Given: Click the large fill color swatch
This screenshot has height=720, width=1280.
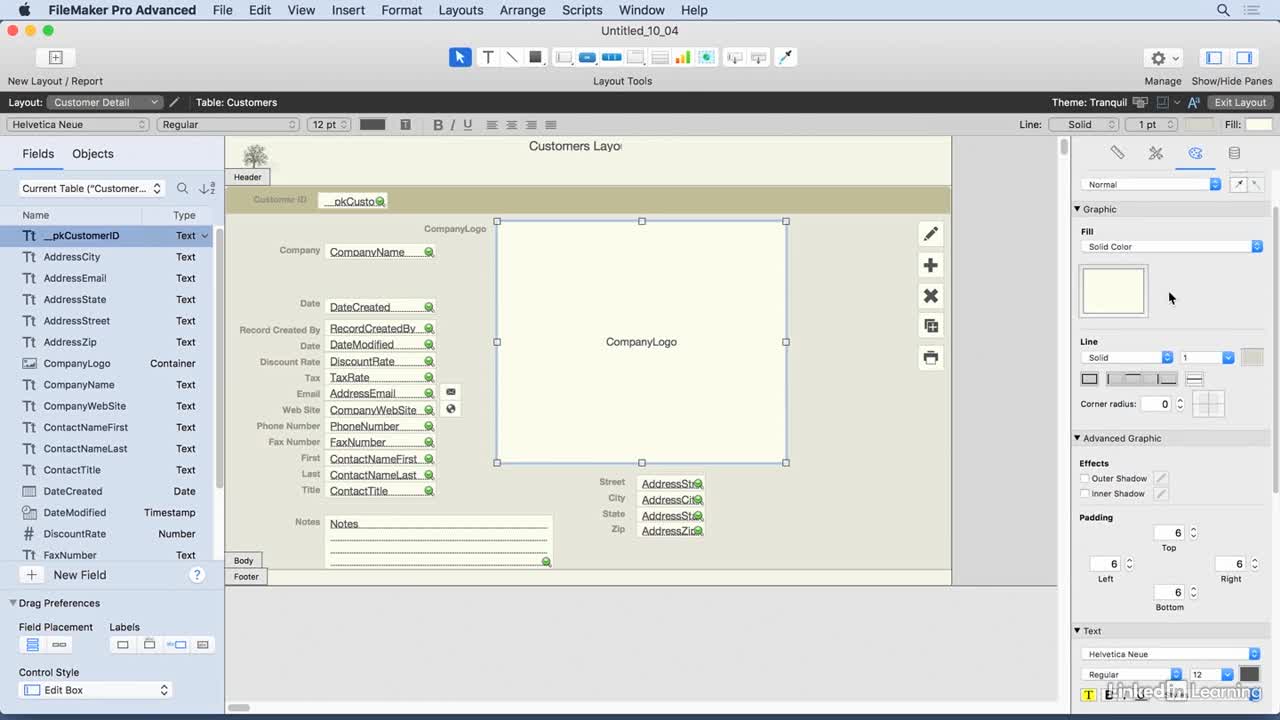Looking at the screenshot, I should tap(1113, 291).
